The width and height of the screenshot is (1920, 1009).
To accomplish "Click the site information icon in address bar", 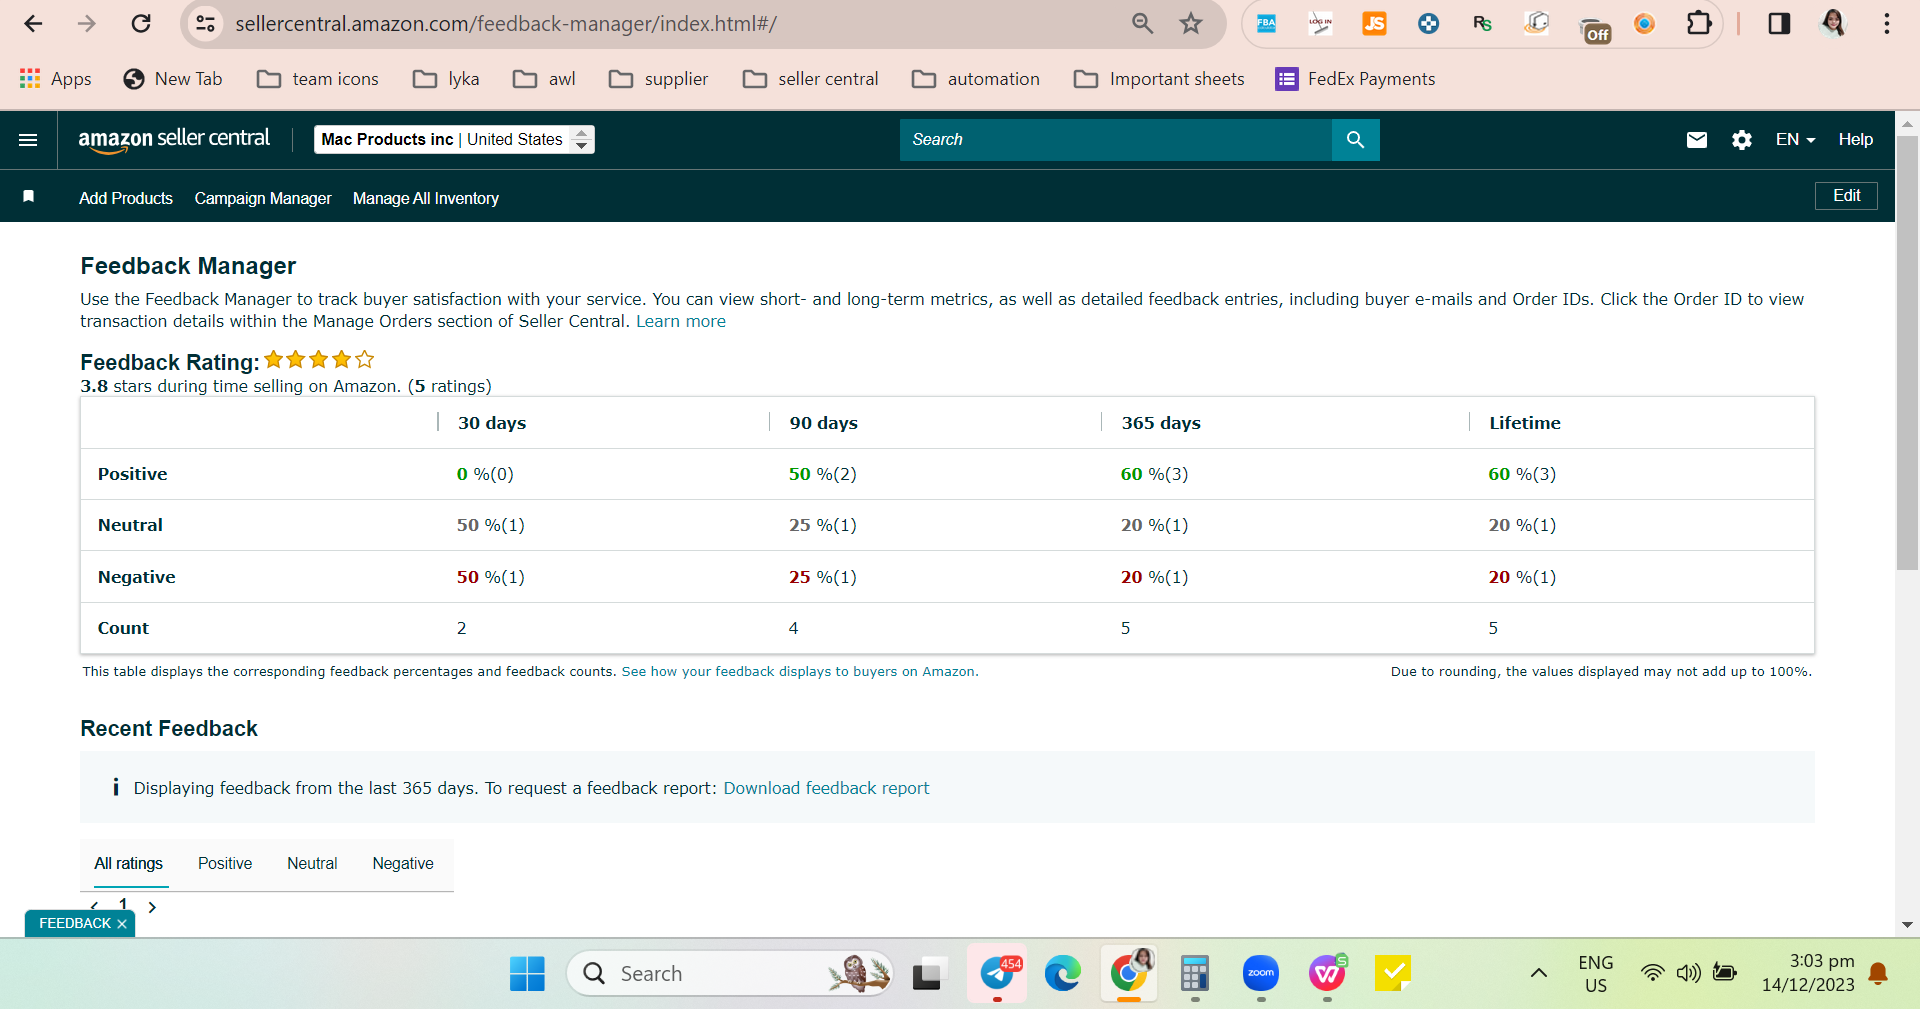I will (x=205, y=23).
